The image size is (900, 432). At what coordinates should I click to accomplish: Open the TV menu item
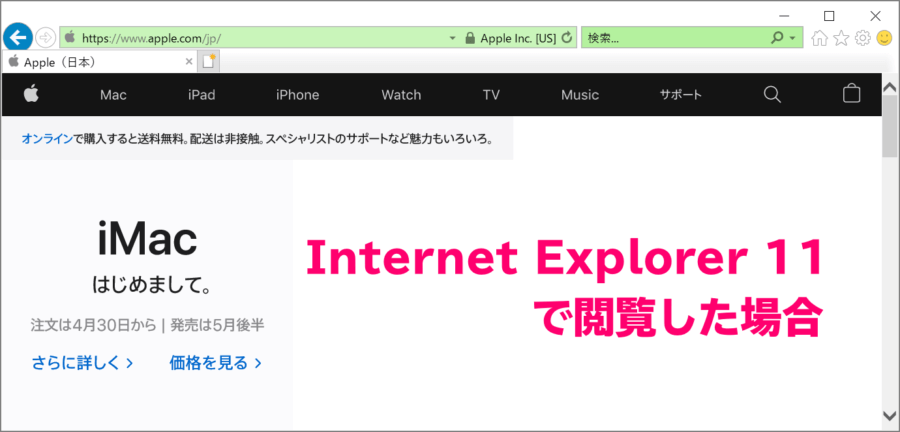[491, 95]
